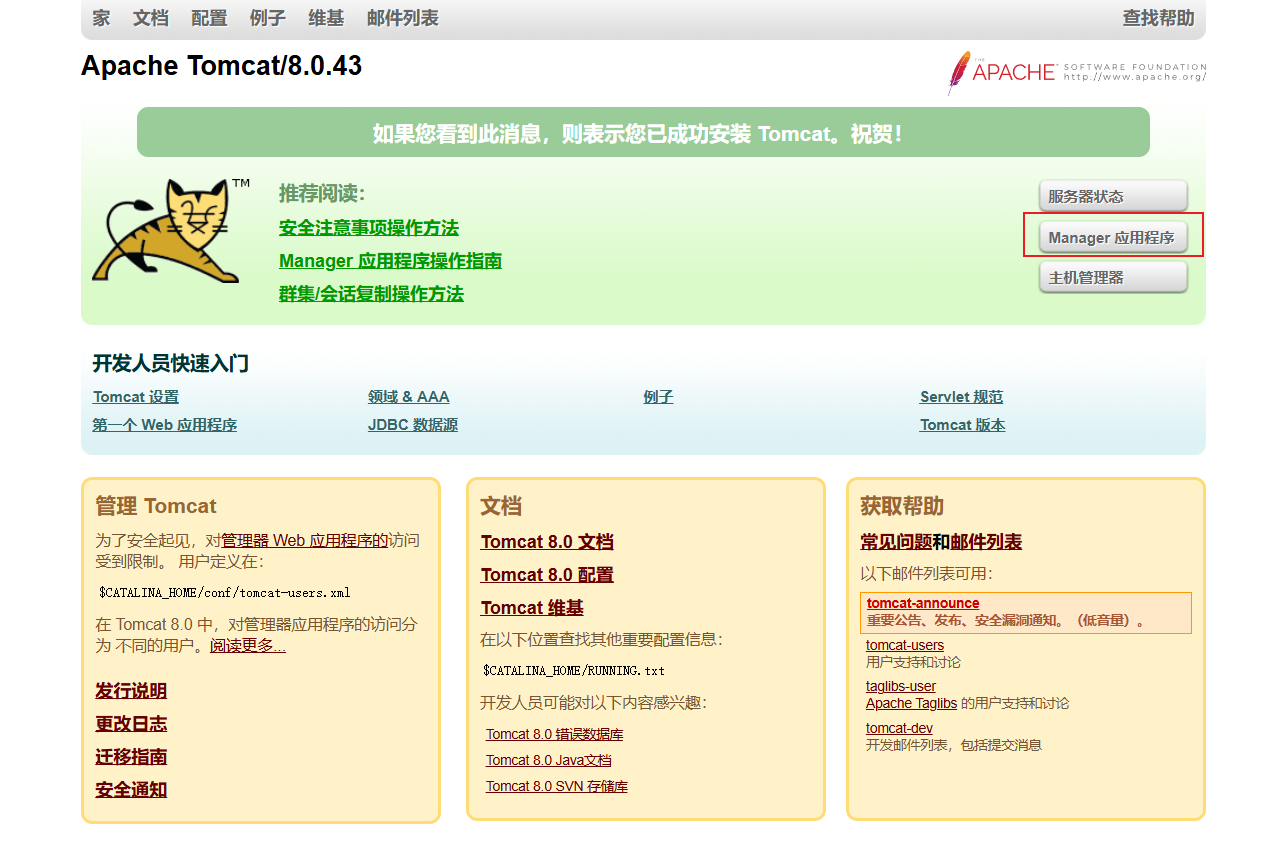This screenshot has height=851, width=1265.
Task: Click the Apache Software Foundation logo
Action: coord(1077,73)
